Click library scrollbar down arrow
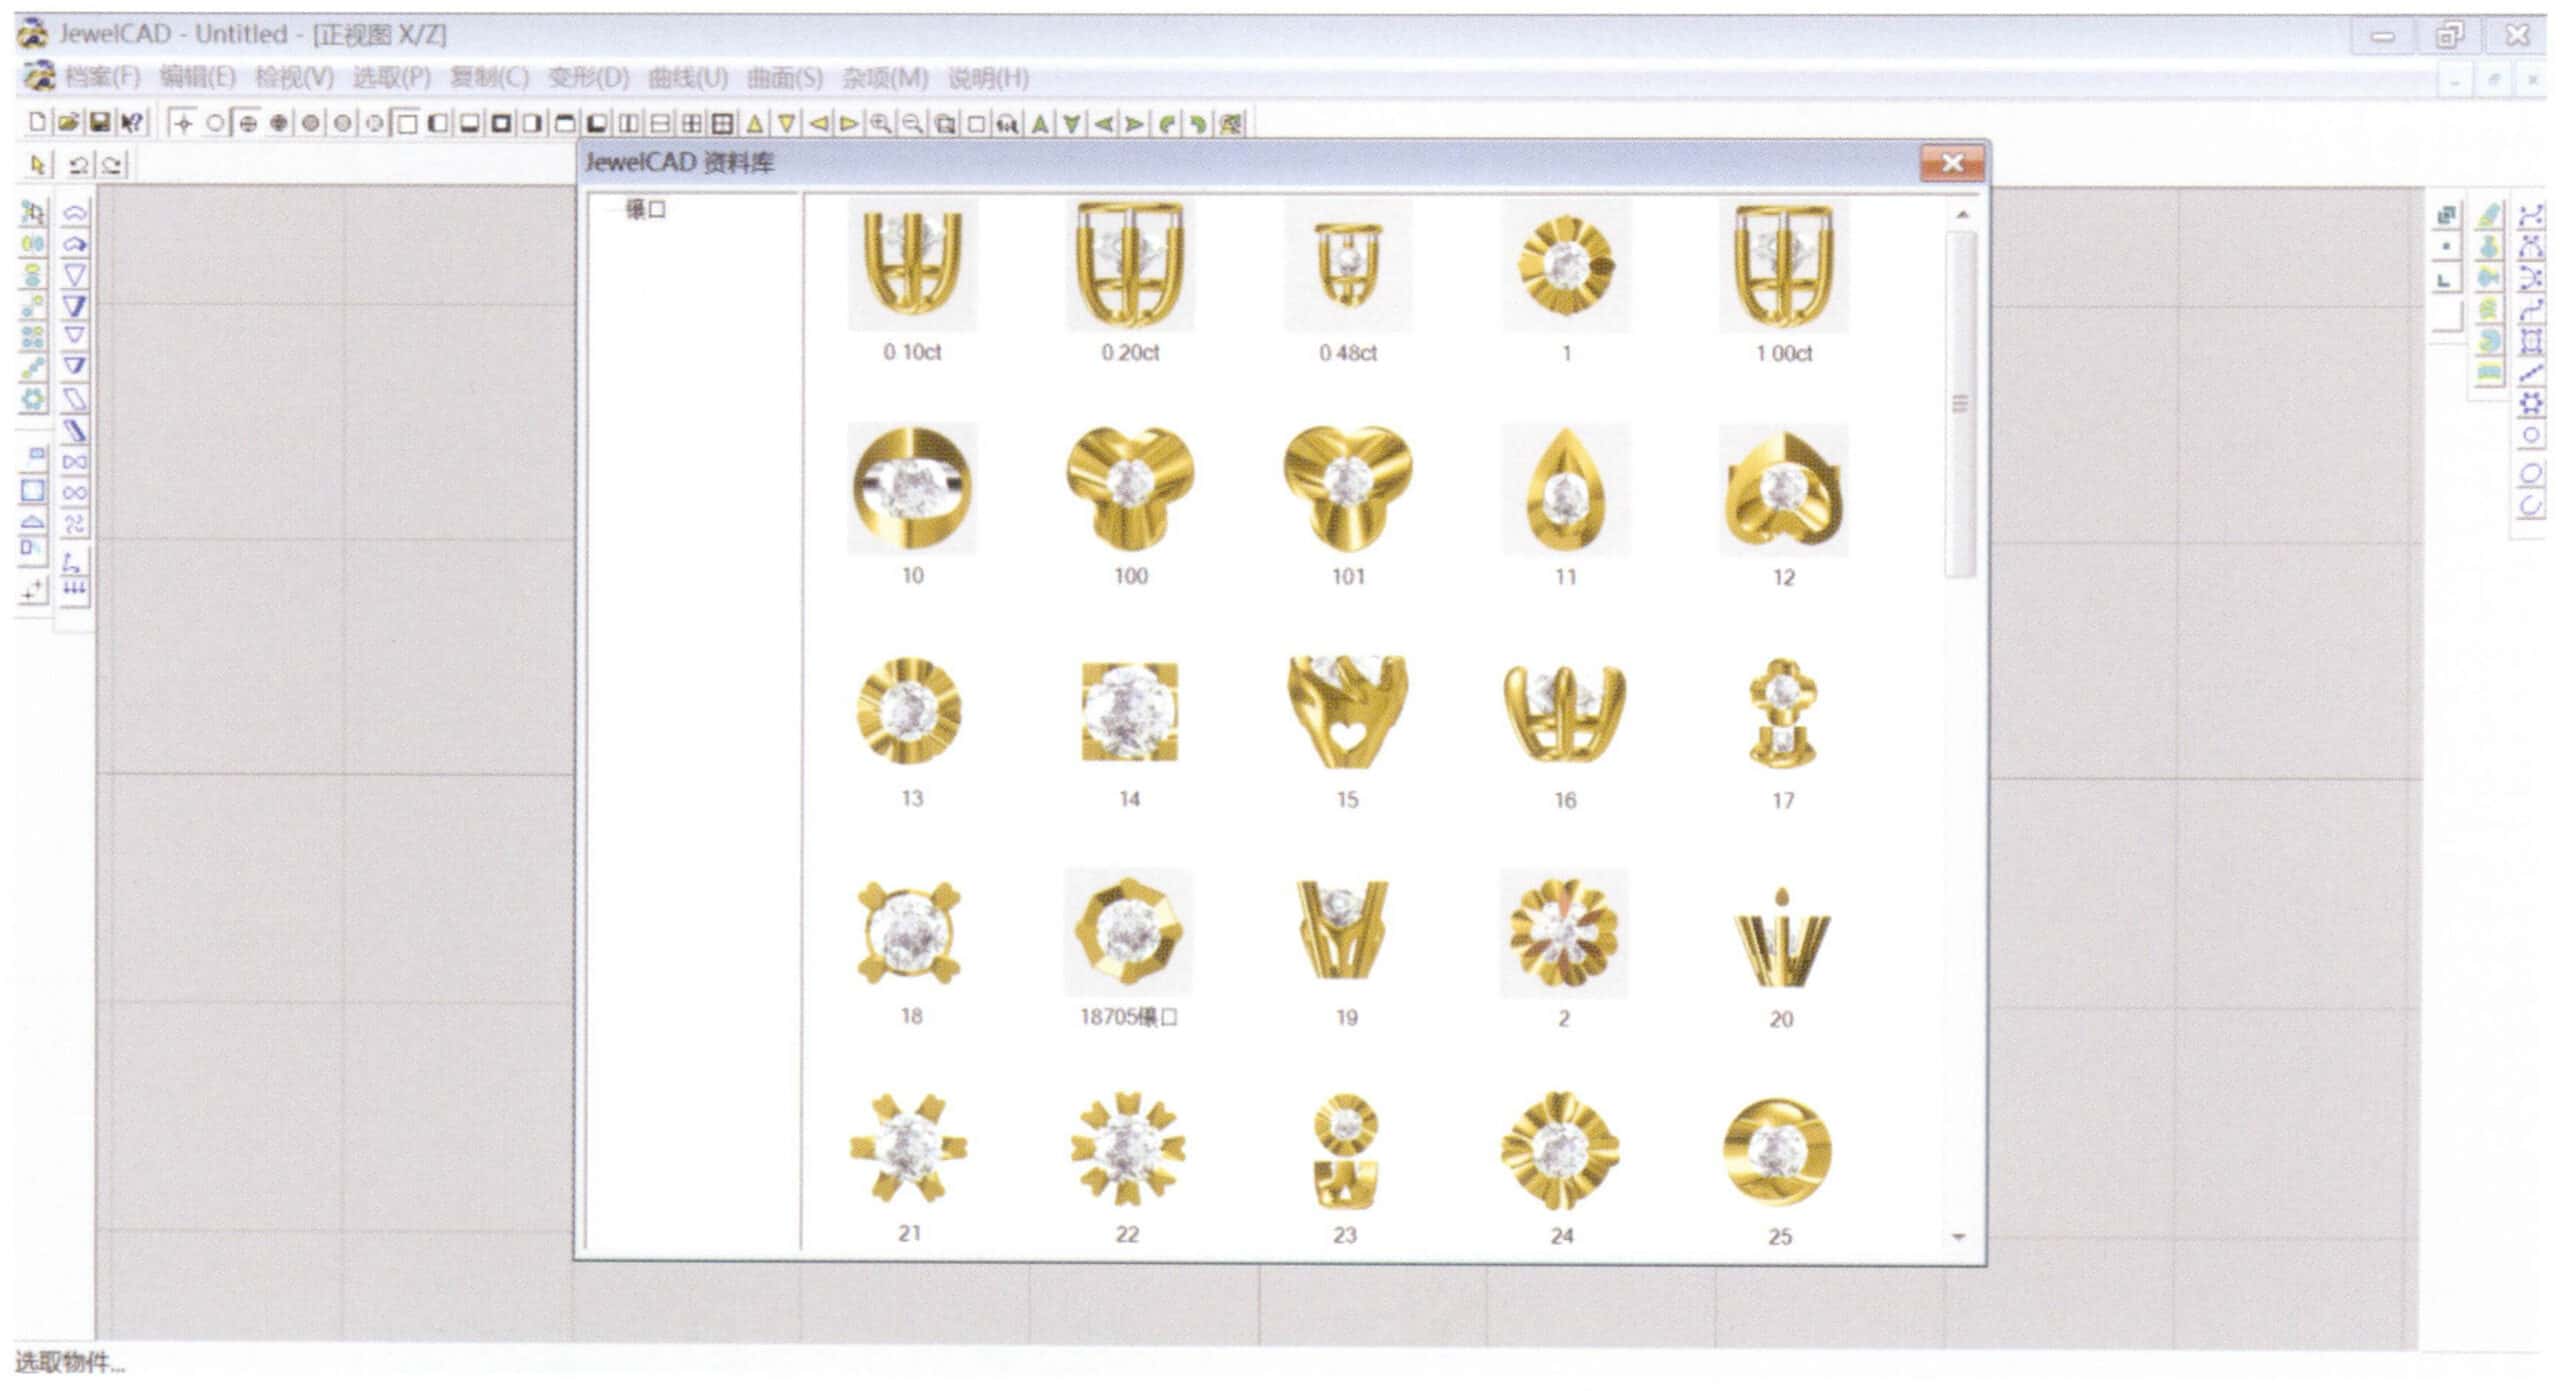Viewport: 2560px width, 1391px height. coord(1959,1237)
